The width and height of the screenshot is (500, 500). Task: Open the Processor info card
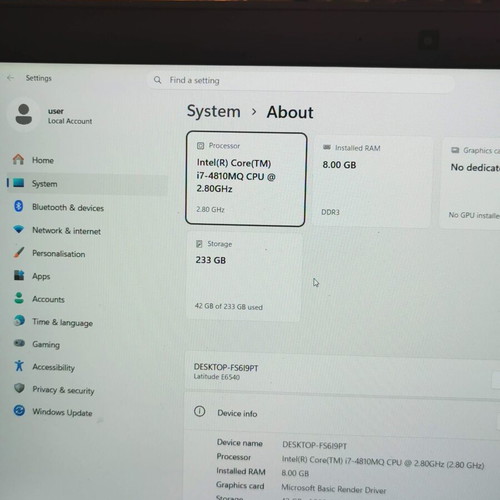[246, 179]
